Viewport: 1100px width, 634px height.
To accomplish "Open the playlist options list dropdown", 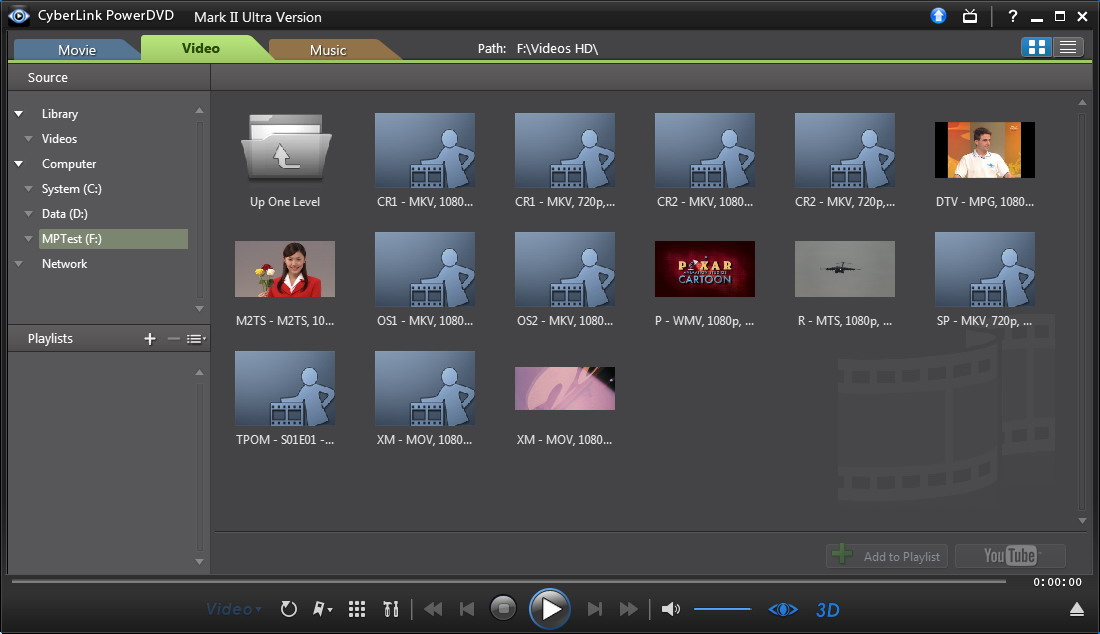I will (x=196, y=339).
